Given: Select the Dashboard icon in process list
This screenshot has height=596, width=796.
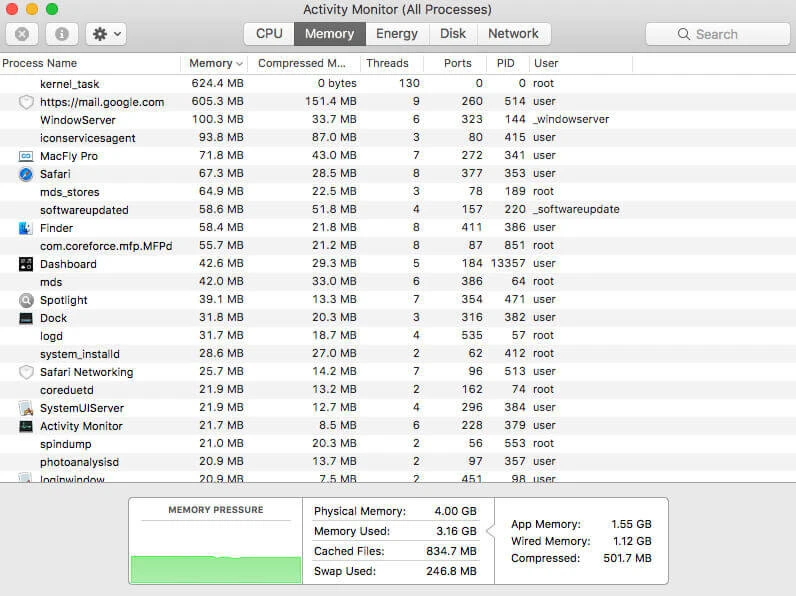Looking at the screenshot, I should click(x=26, y=264).
